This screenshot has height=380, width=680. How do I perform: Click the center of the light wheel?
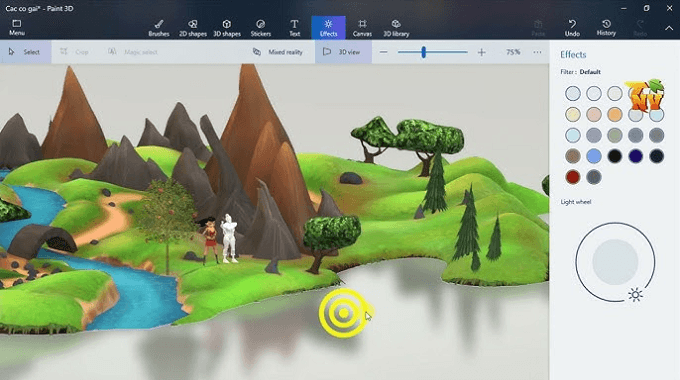[x=615, y=262]
